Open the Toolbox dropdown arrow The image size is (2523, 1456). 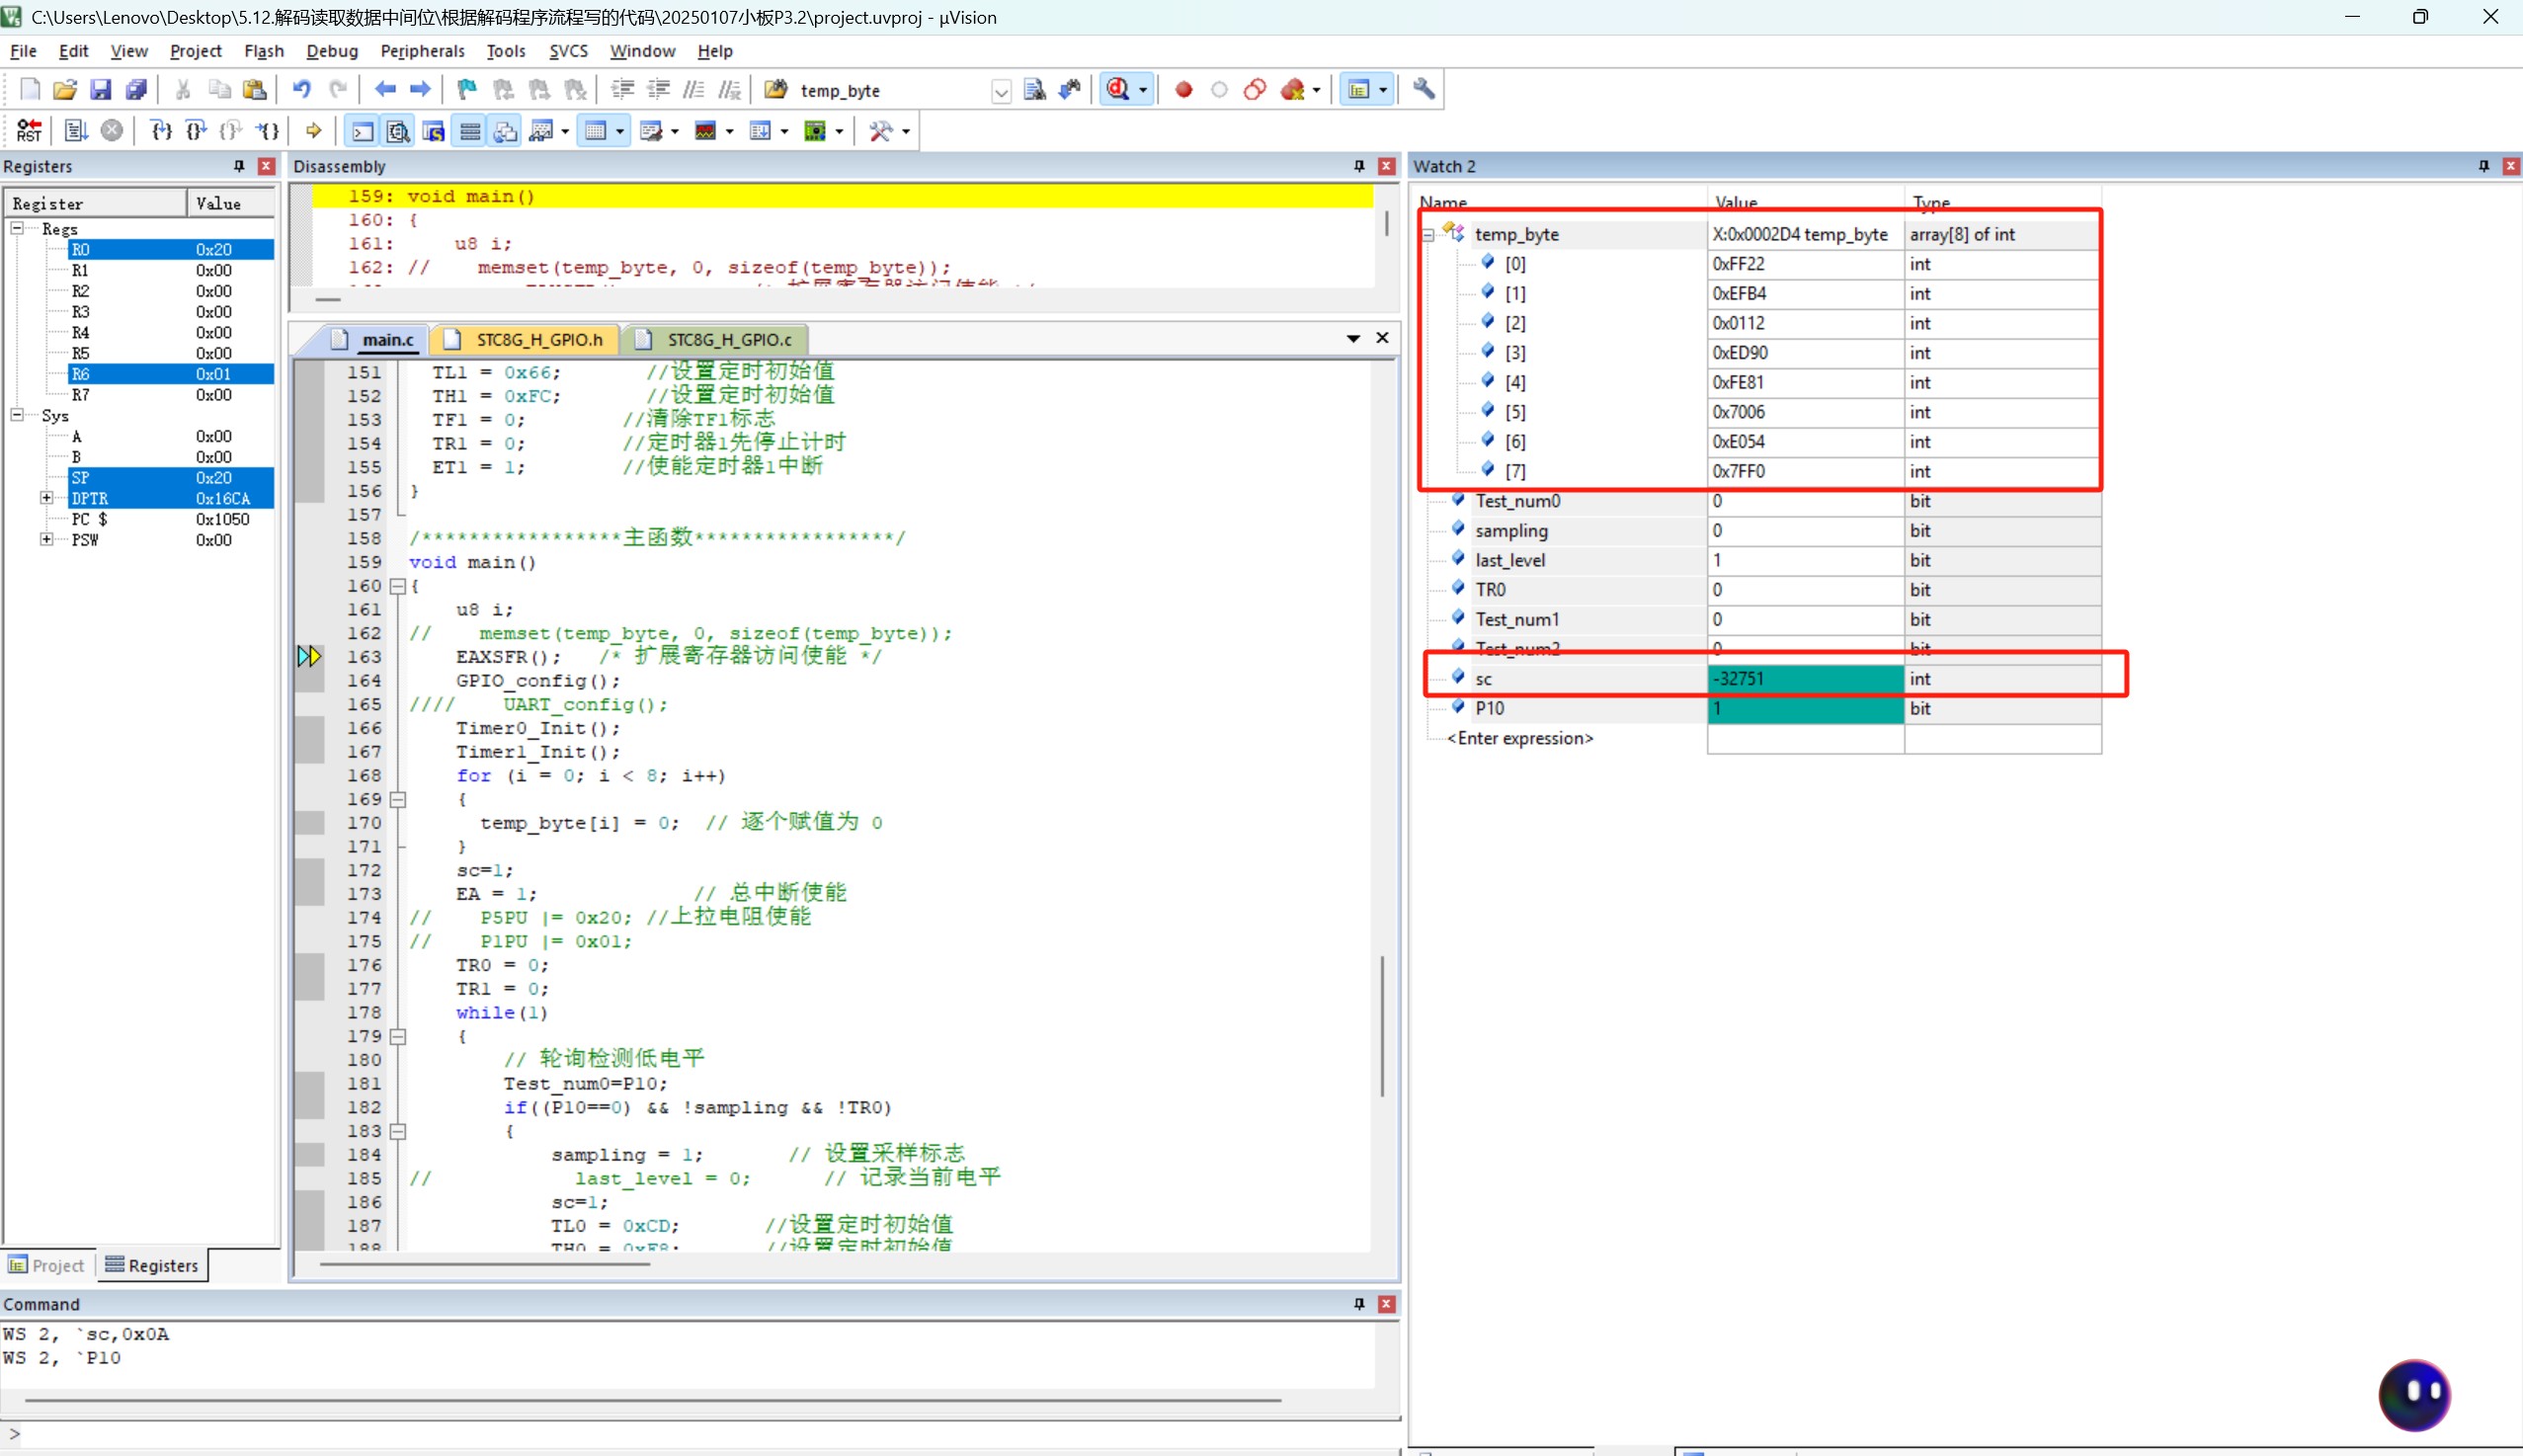coord(906,131)
